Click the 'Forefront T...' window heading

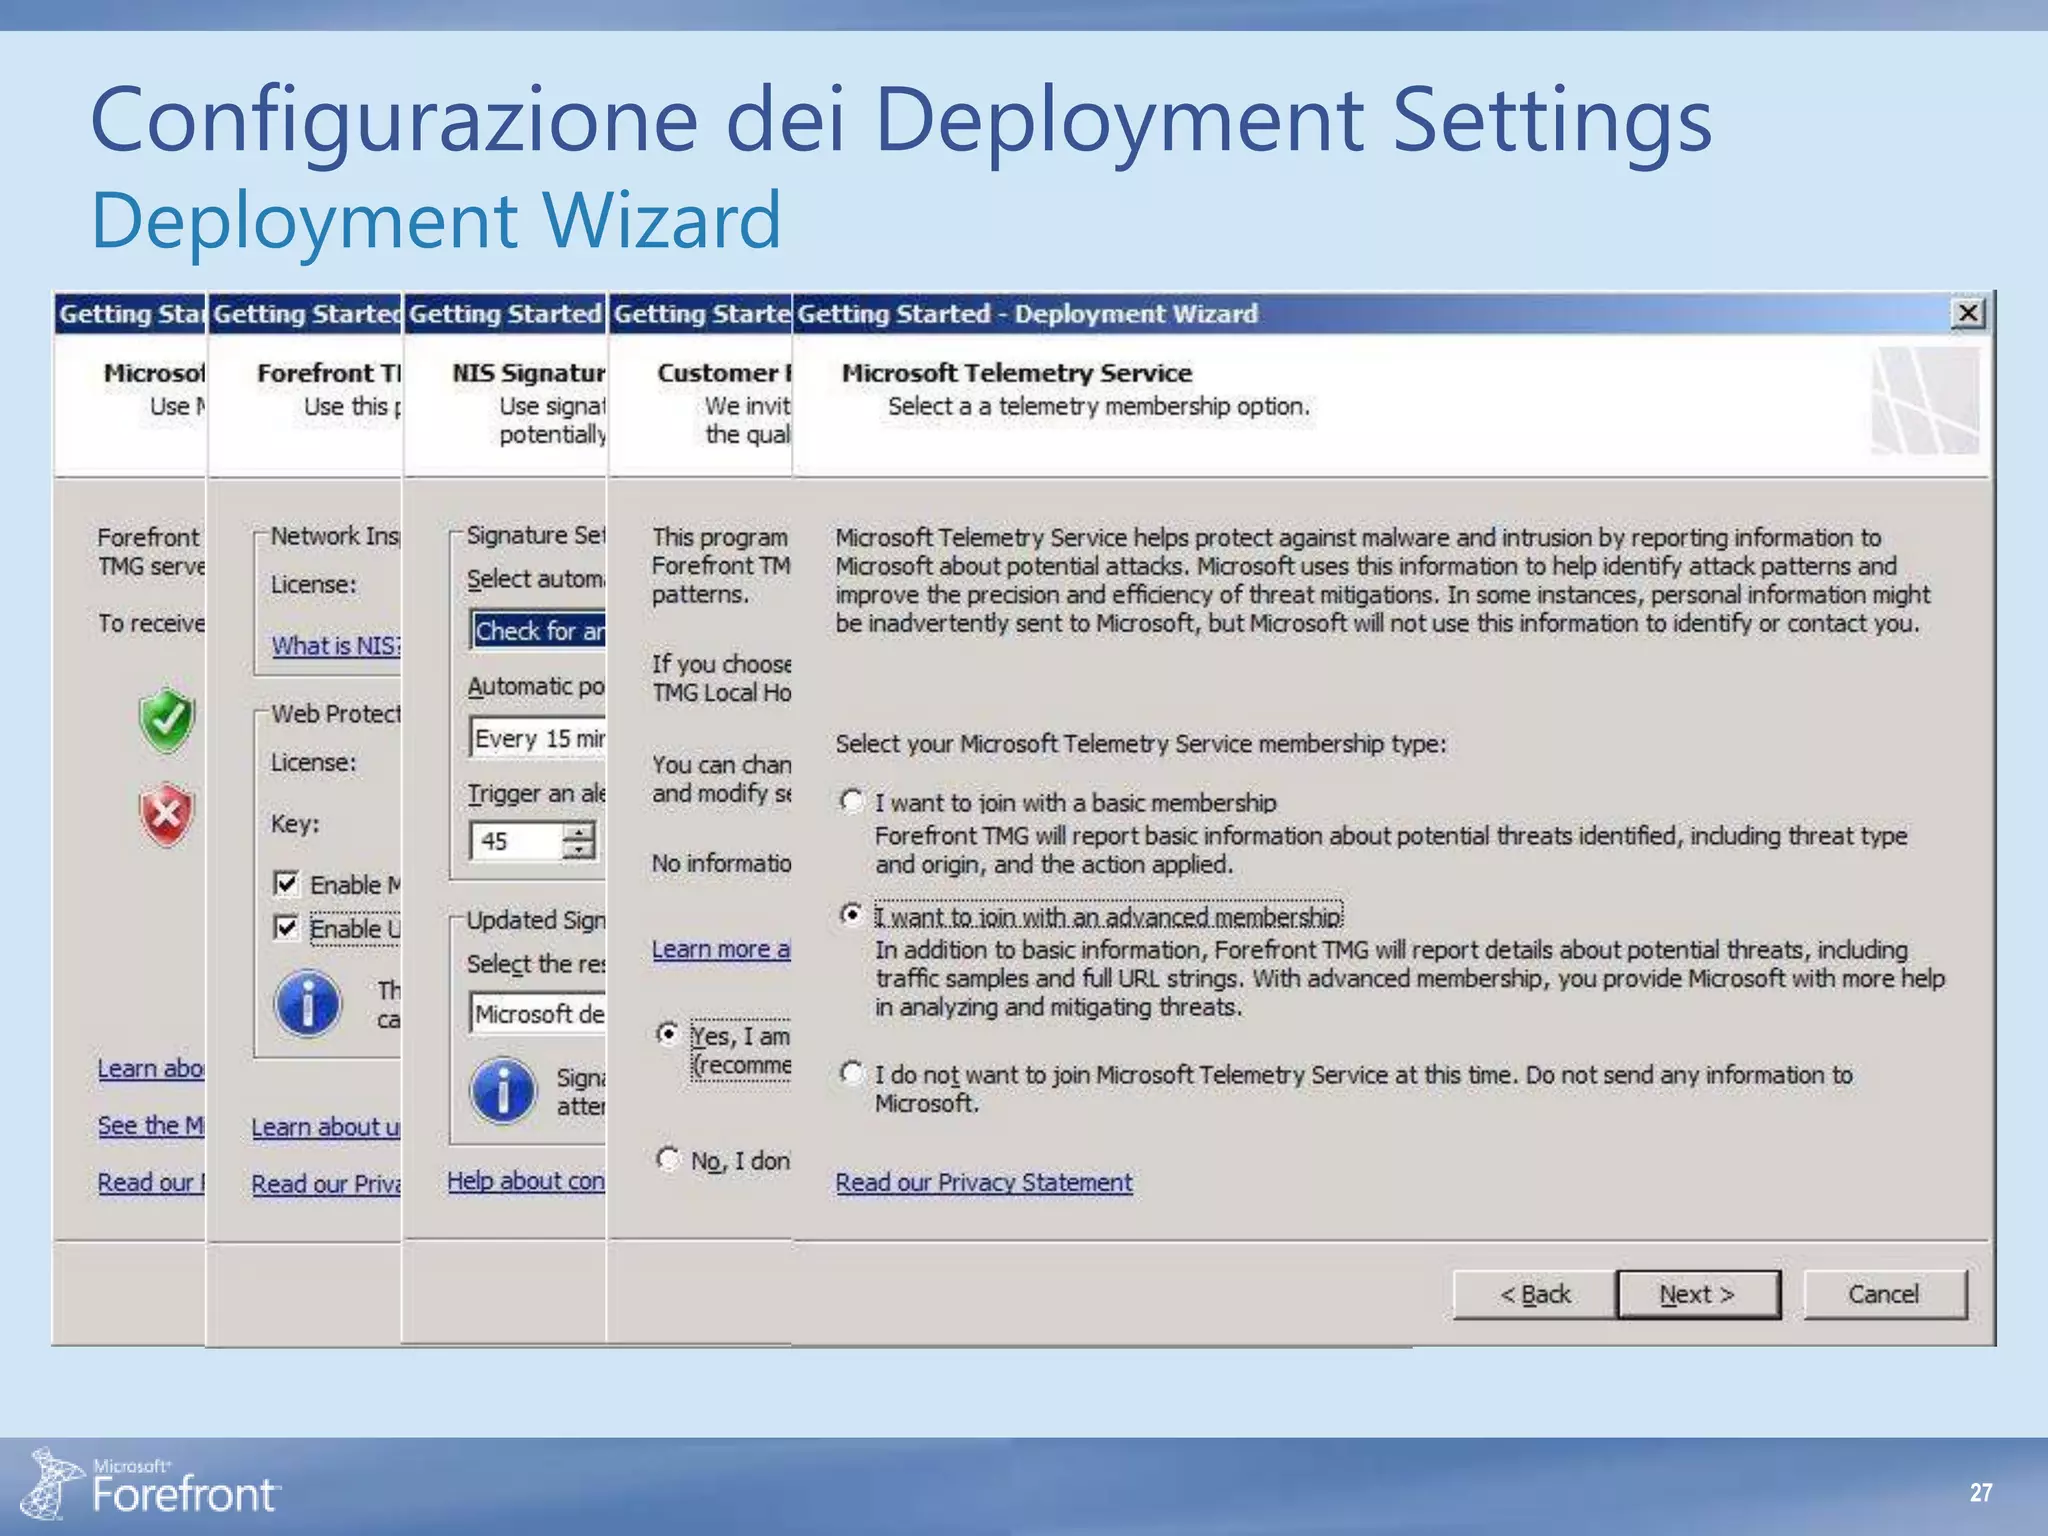pyautogui.click(x=329, y=373)
